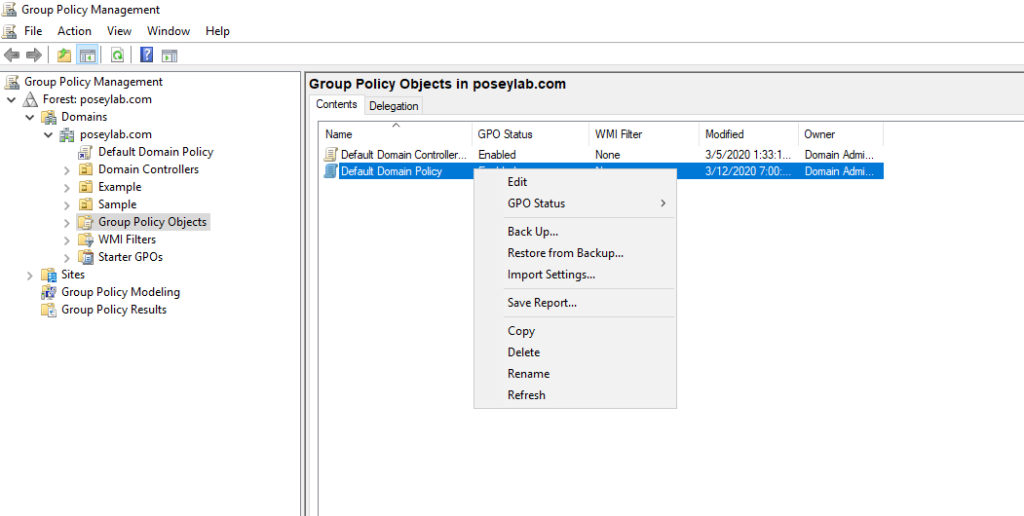Screen dimensions: 1024x516
Task: Select Group Policy Results in tree
Action: coord(114,310)
